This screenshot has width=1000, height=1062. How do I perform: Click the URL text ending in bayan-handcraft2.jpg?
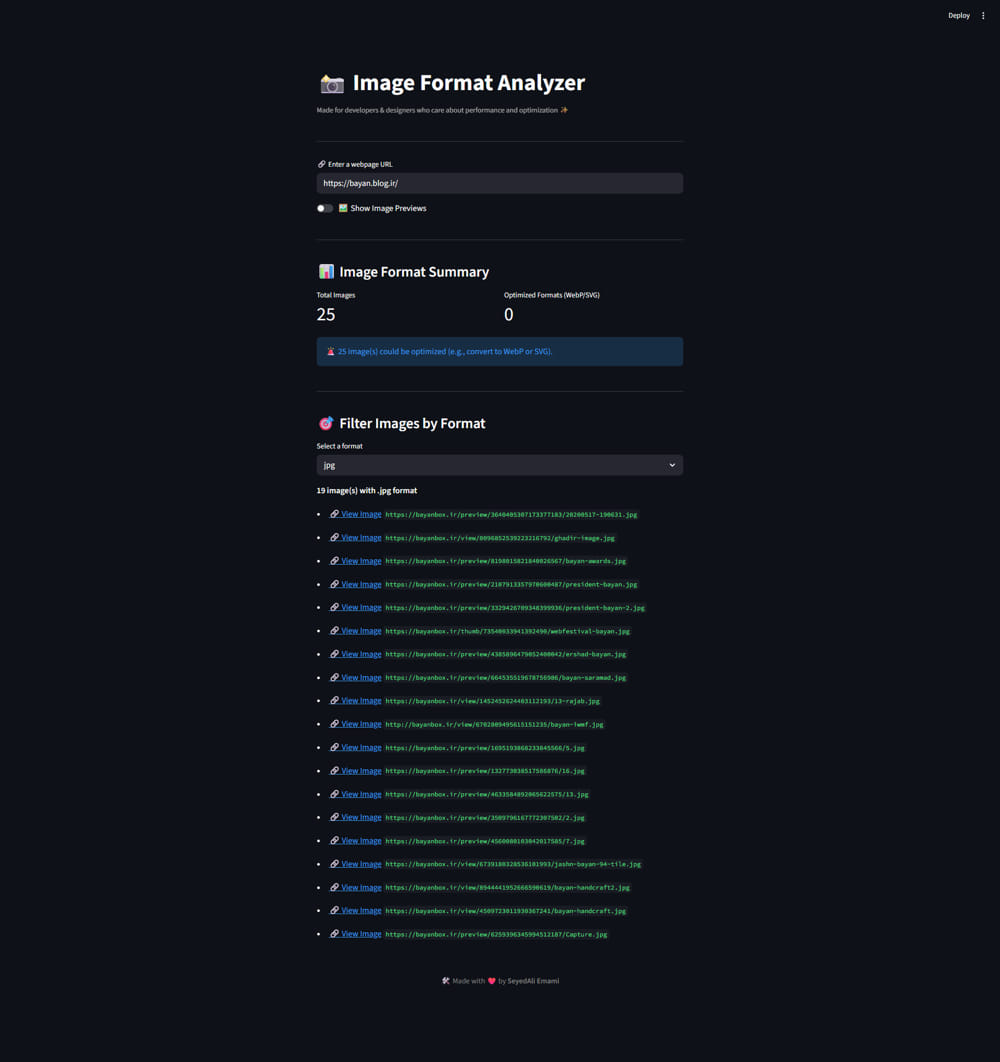click(507, 888)
